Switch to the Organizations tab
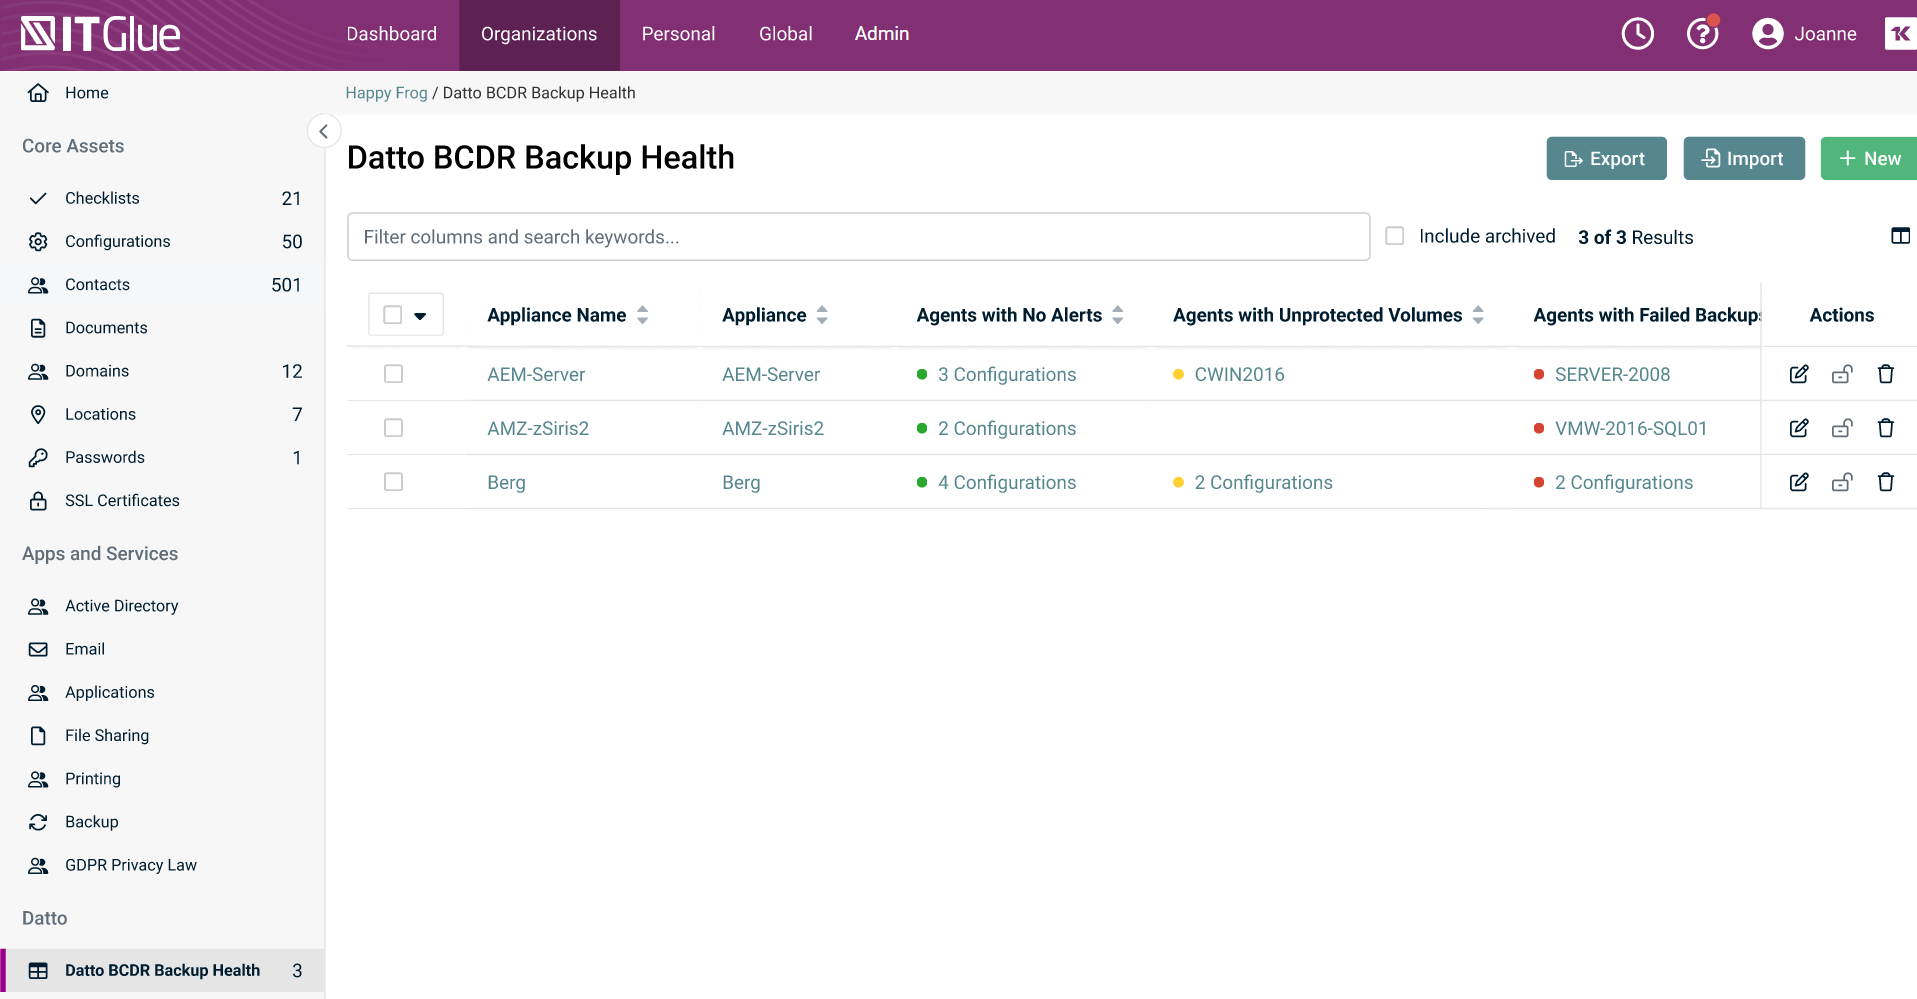The height and width of the screenshot is (999, 1917). point(539,33)
